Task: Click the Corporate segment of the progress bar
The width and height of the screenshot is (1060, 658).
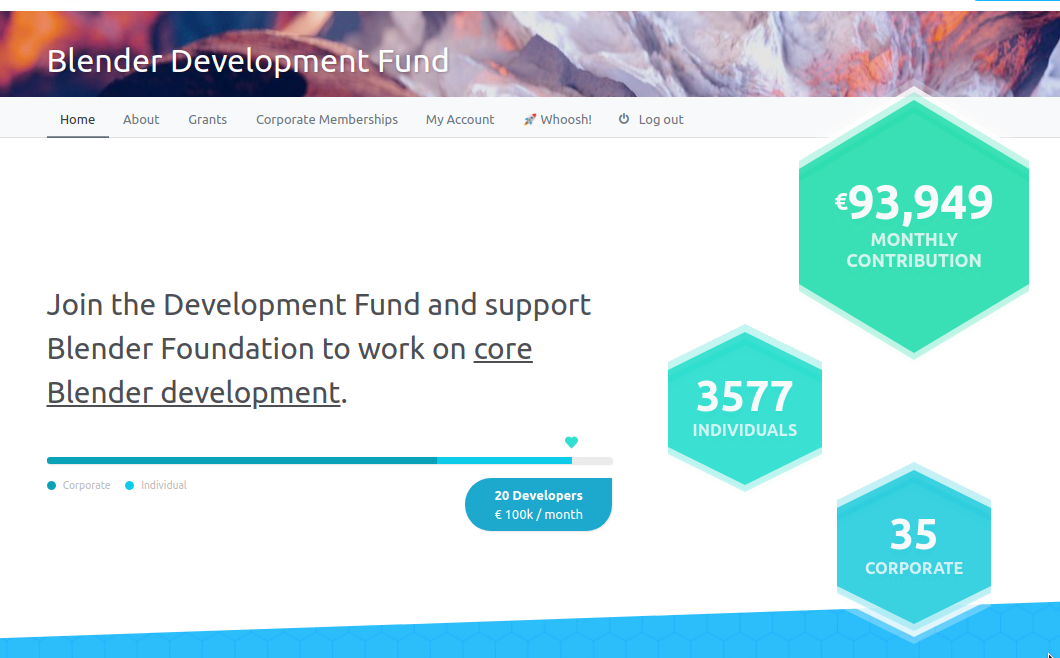Action: pyautogui.click(x=240, y=460)
